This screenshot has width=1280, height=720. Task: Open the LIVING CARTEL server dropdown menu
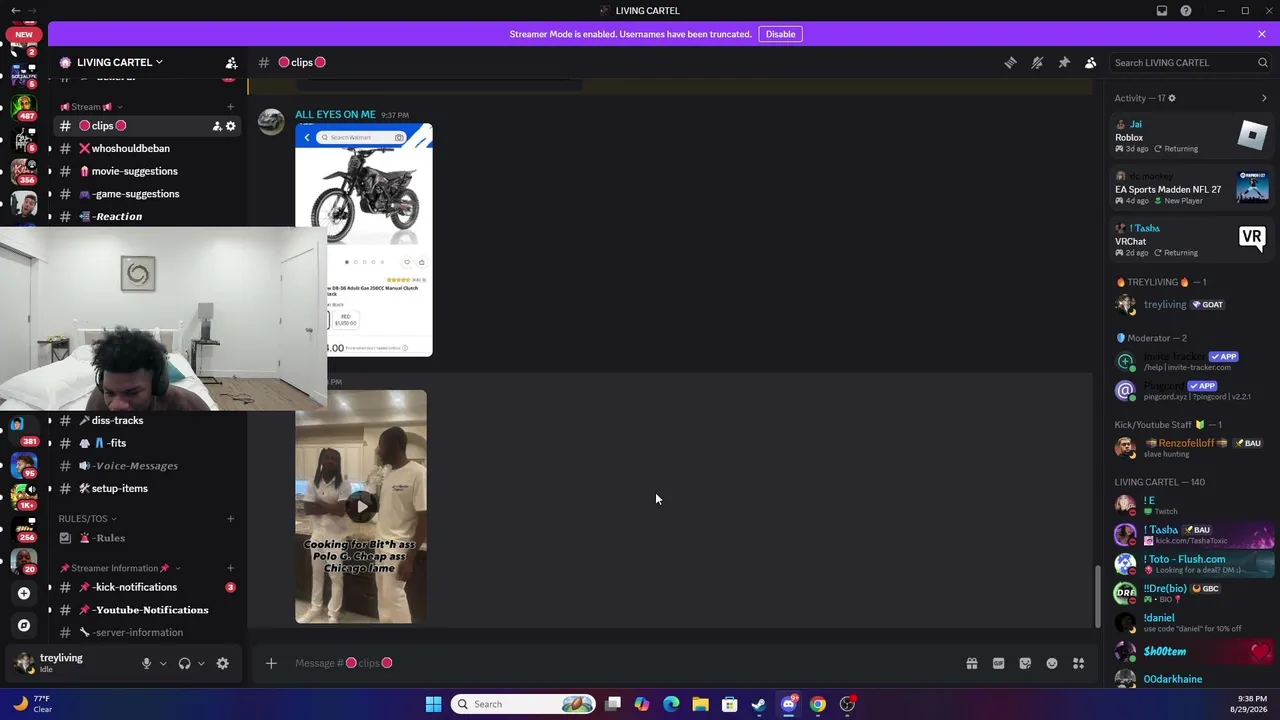tap(120, 62)
